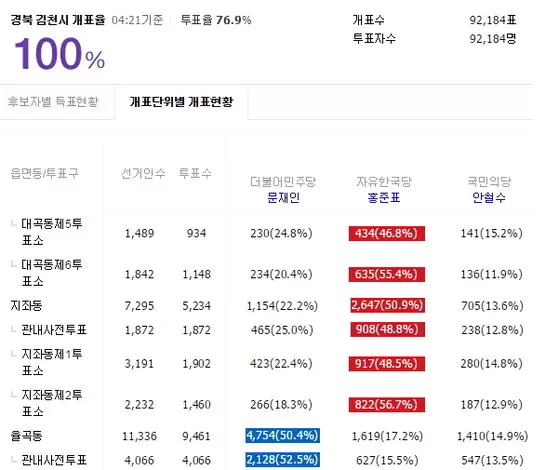Click 개표수 value 92,184표
559x470 pixels.
pyautogui.click(x=493, y=20)
